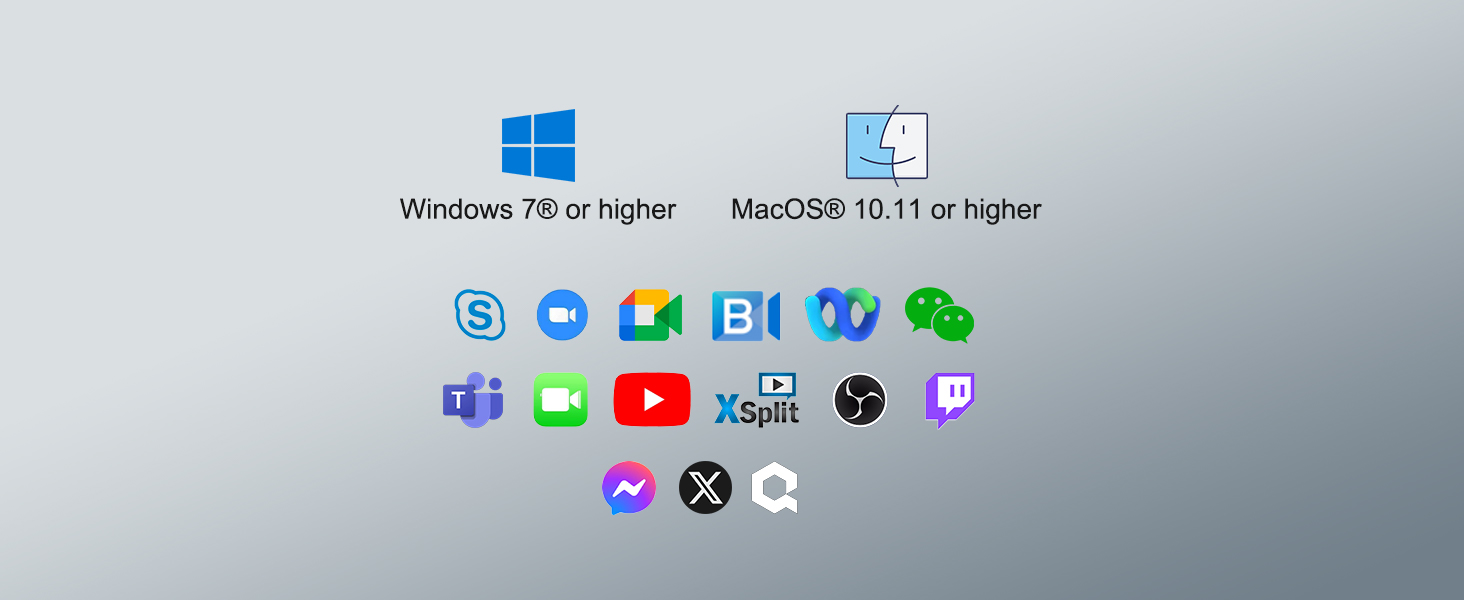Click the Microsoft Teams icon

pos(473,400)
